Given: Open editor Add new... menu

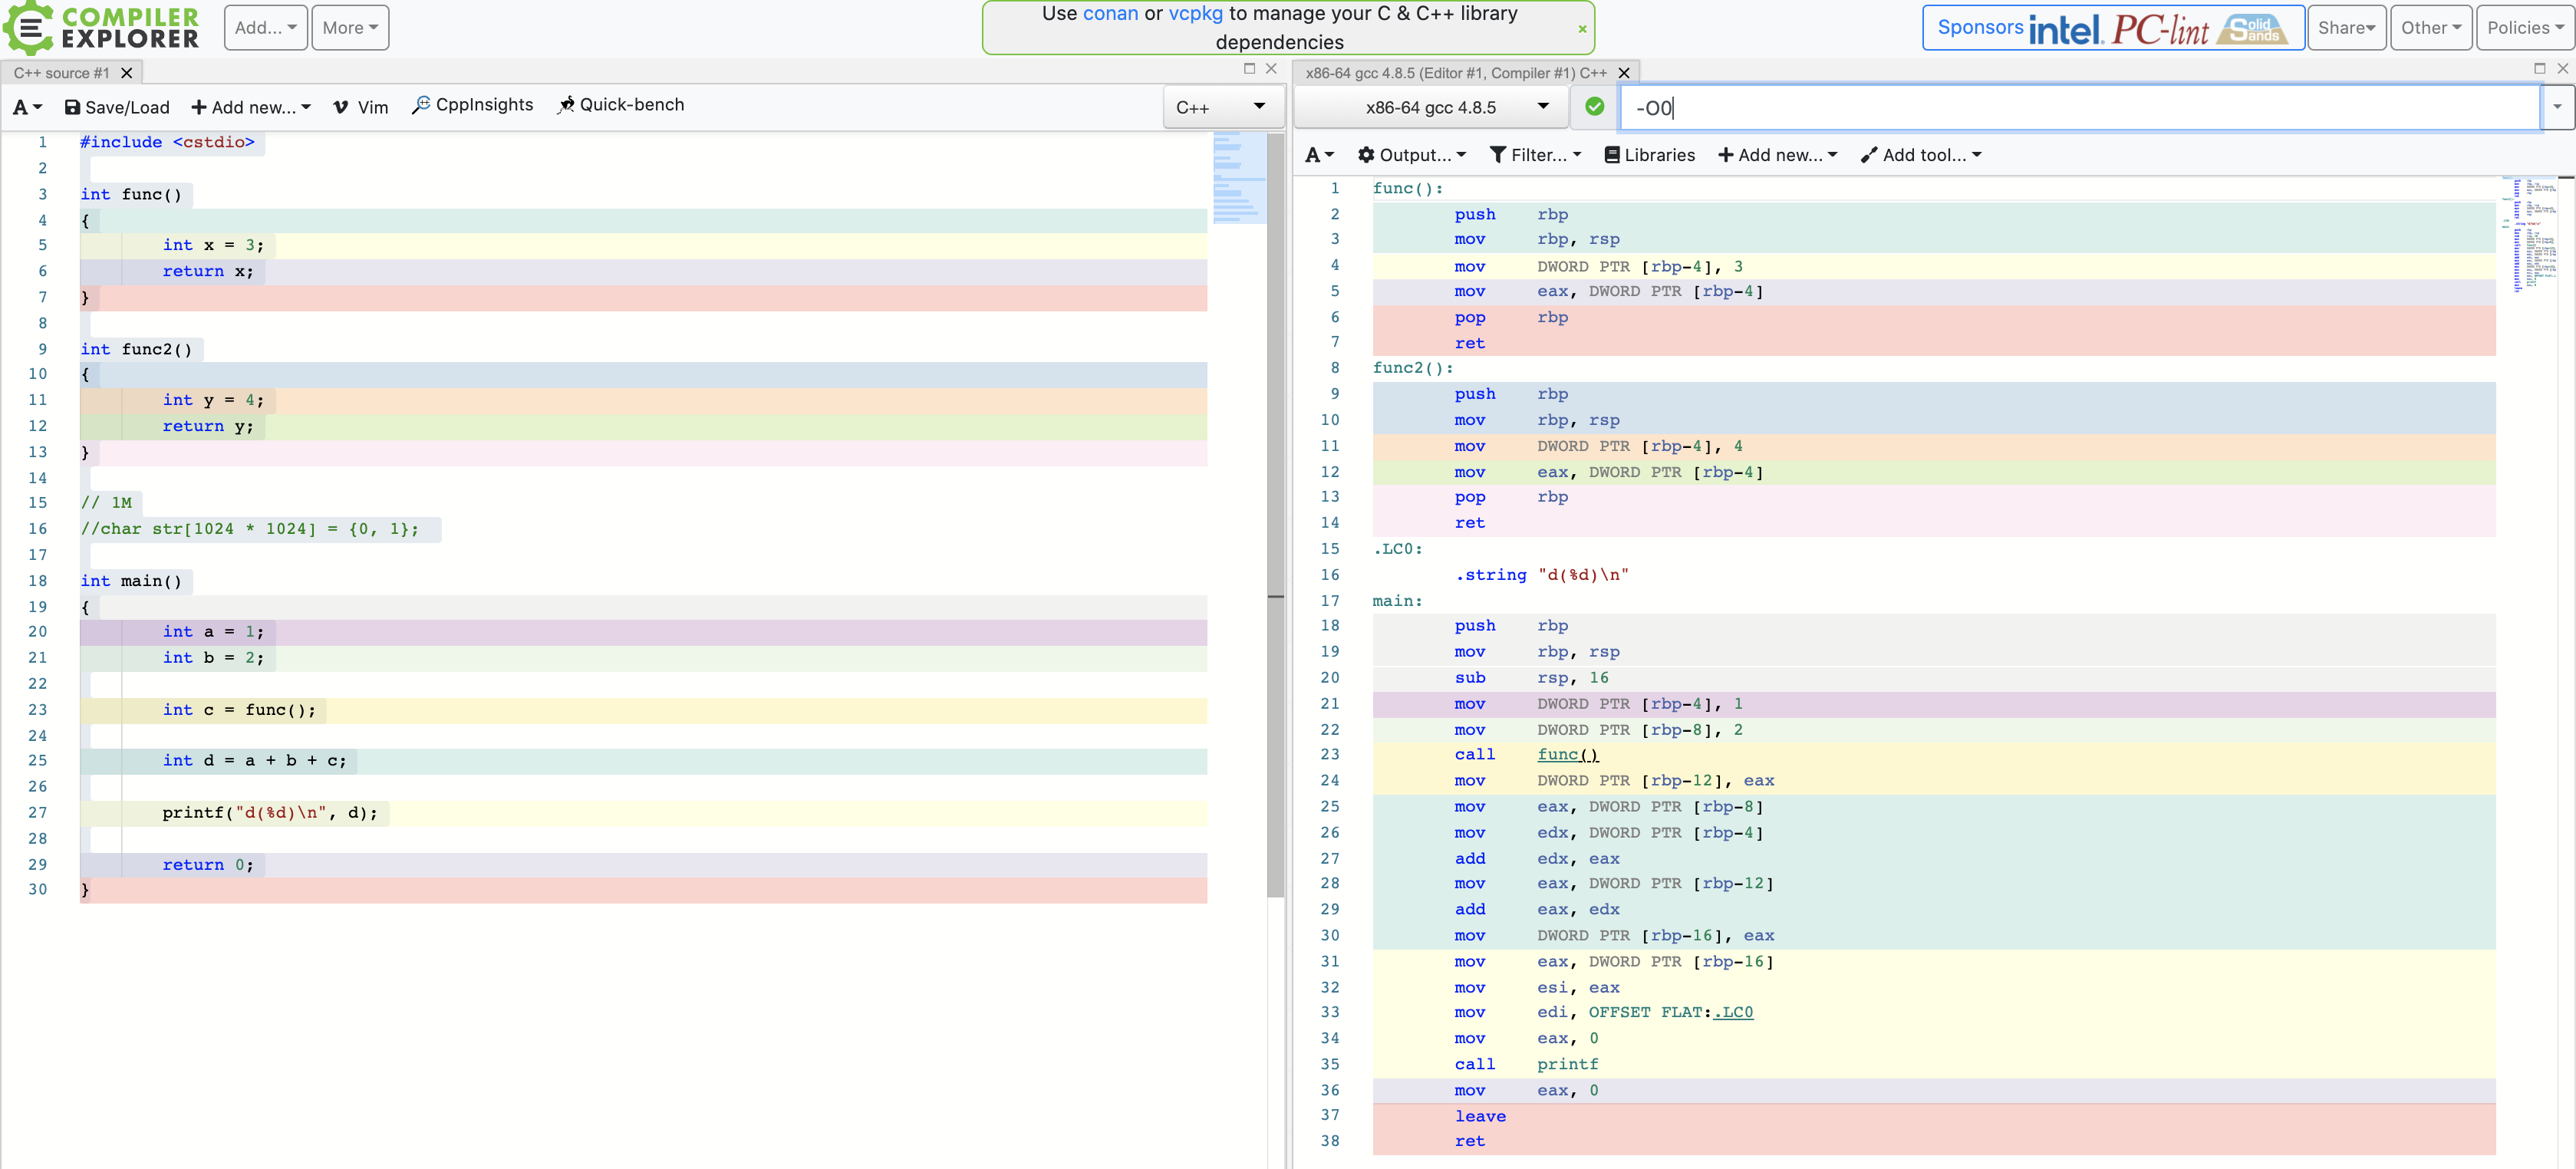Looking at the screenshot, I should click(x=251, y=107).
